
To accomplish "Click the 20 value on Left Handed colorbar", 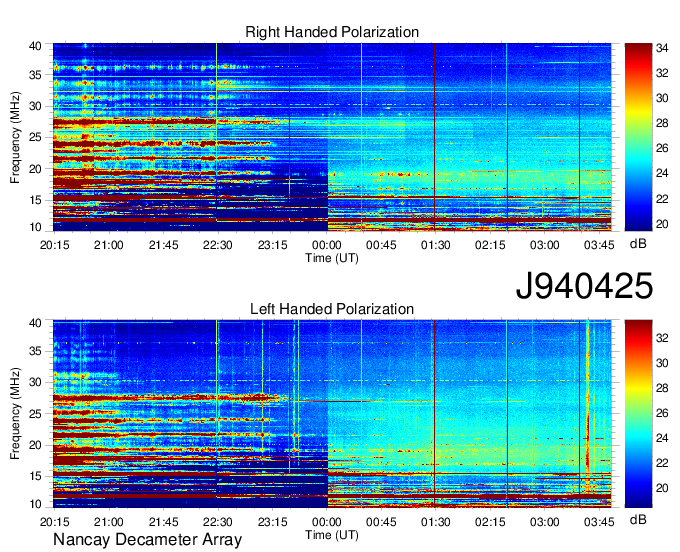I will [662, 488].
